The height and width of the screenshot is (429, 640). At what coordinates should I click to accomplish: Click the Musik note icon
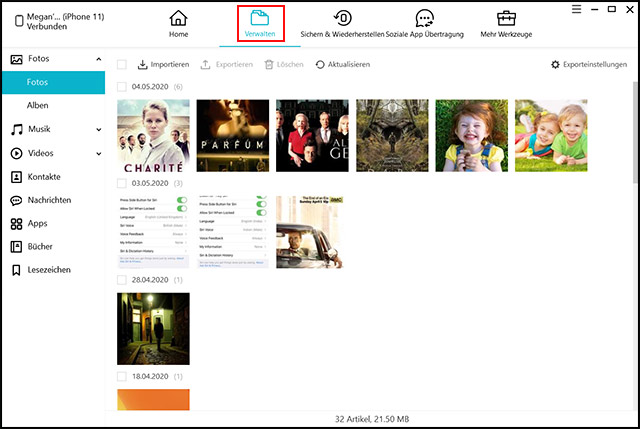click(x=16, y=130)
